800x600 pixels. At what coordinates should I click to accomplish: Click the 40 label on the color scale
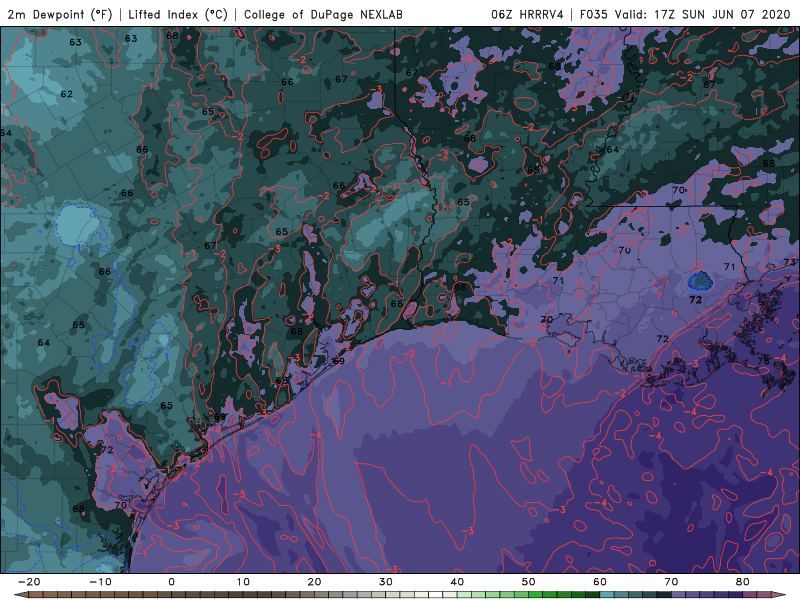click(x=457, y=582)
